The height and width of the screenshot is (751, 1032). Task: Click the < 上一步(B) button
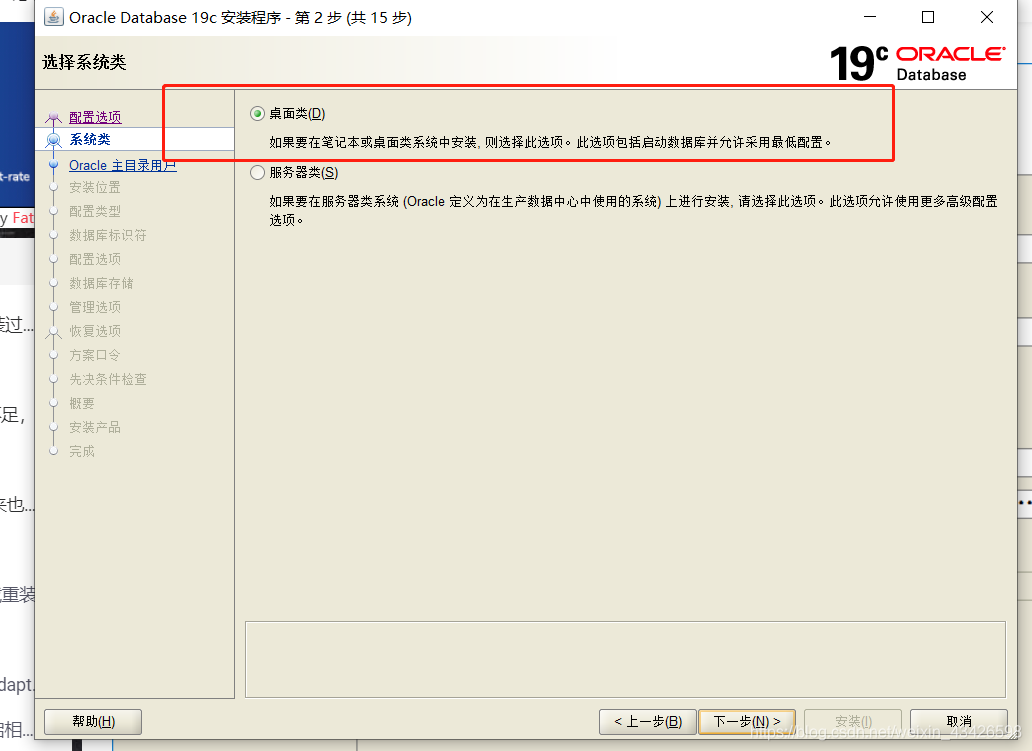pos(648,721)
